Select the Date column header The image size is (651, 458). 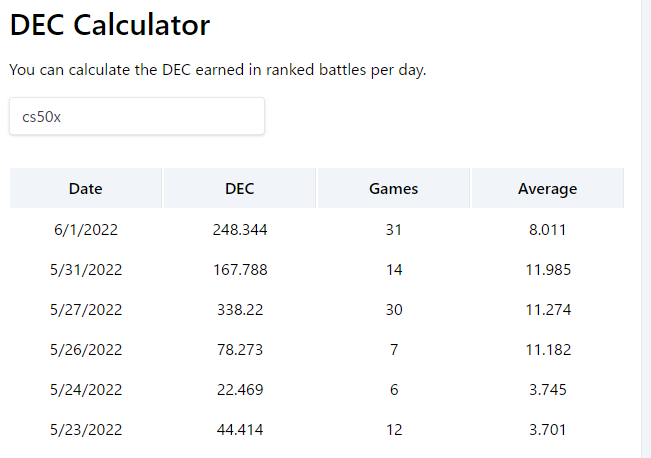(86, 189)
